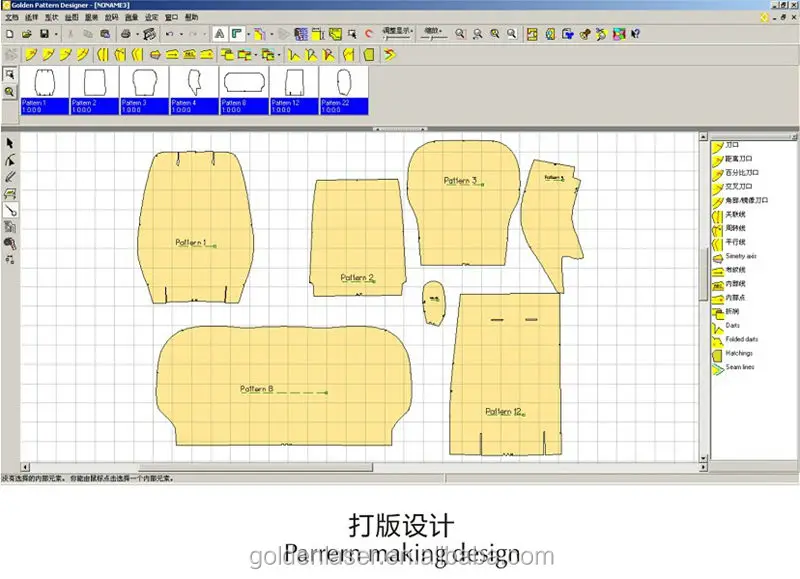Toggle the magnifier view button beside thumbnails
Screen dimensions: 800x579
[x=10, y=91]
